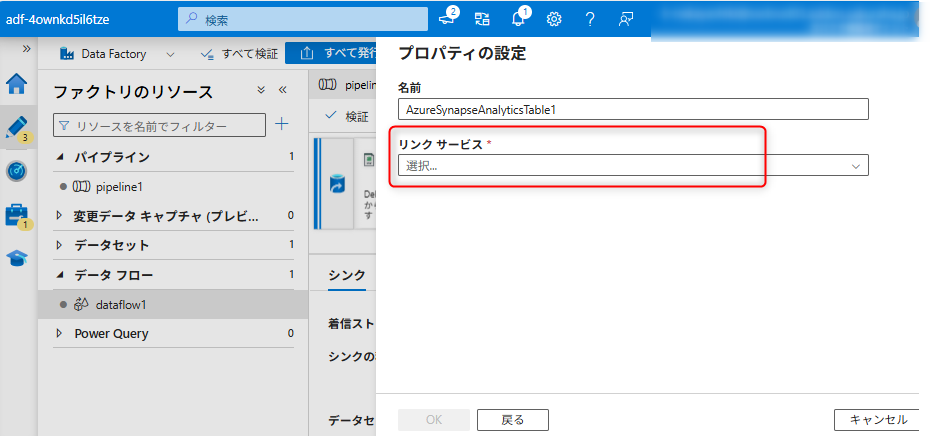The height and width of the screenshot is (436, 935).
Task: Open the switch factory icon in header
Action: click(482, 19)
